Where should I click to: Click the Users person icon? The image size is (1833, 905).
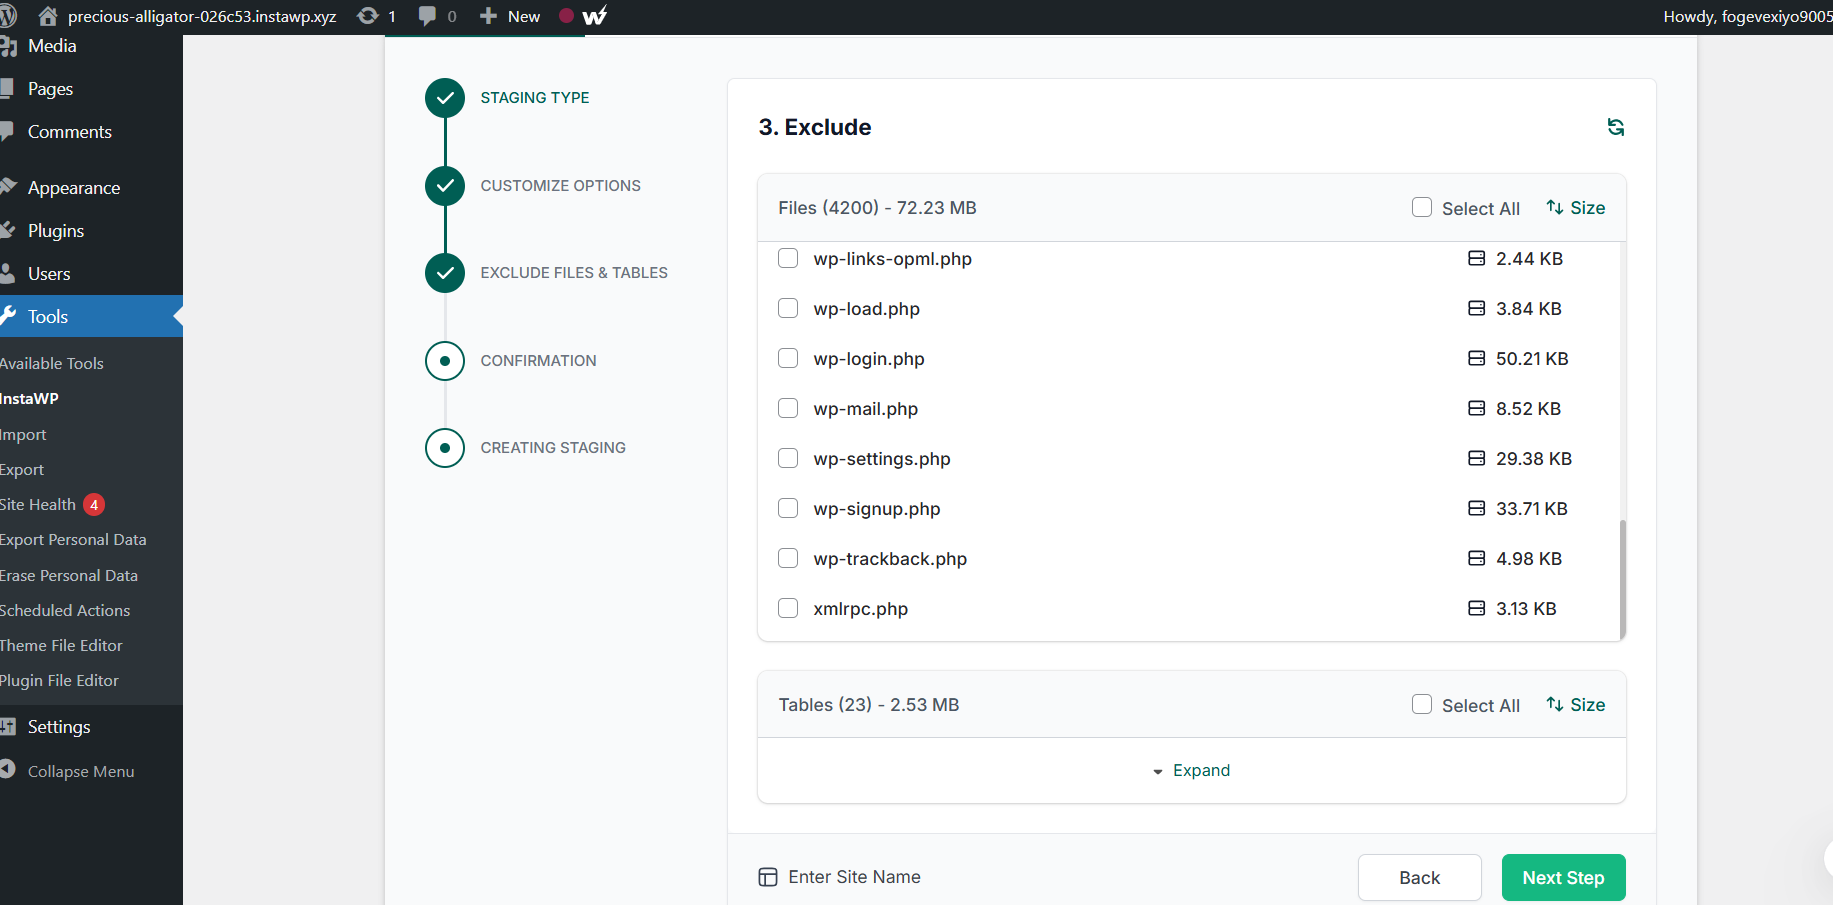click(7, 273)
